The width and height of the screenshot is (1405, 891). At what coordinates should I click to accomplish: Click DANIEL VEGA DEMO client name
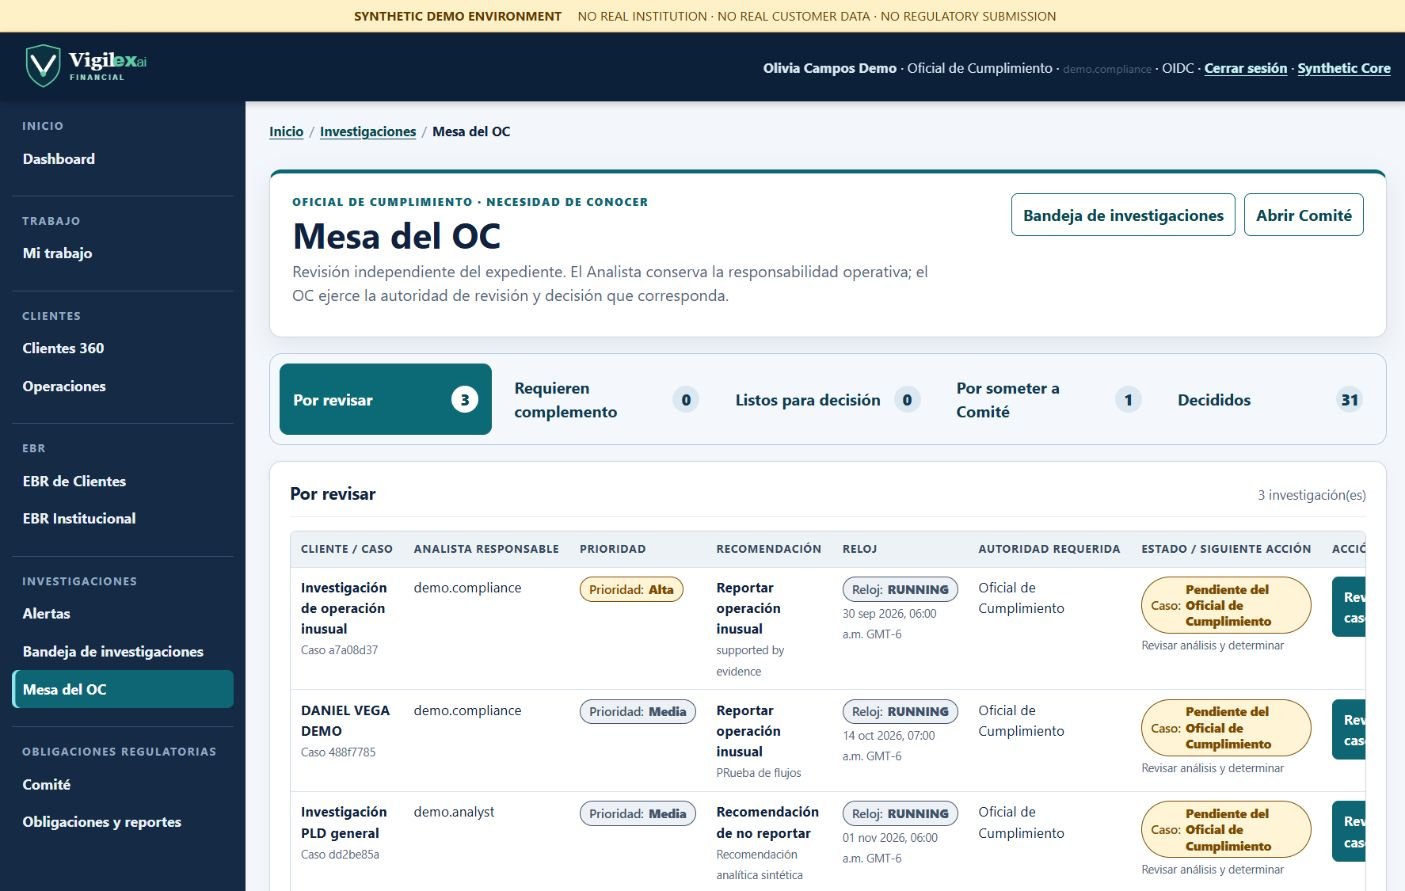click(x=345, y=721)
